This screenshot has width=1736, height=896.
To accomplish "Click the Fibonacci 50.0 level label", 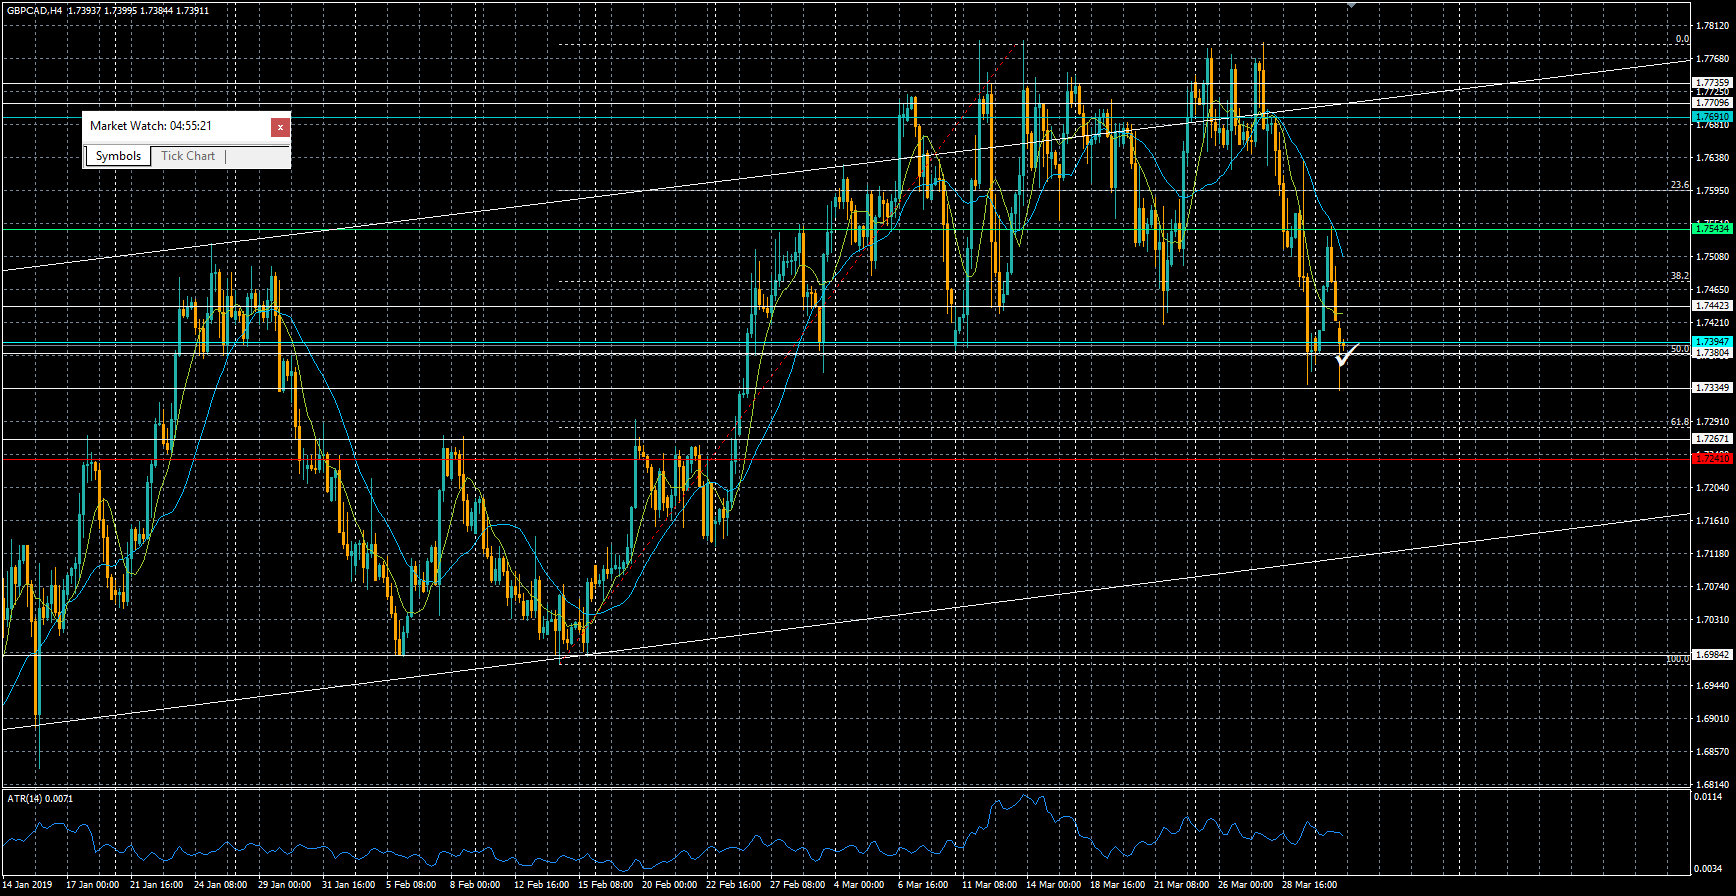I will (1680, 349).
